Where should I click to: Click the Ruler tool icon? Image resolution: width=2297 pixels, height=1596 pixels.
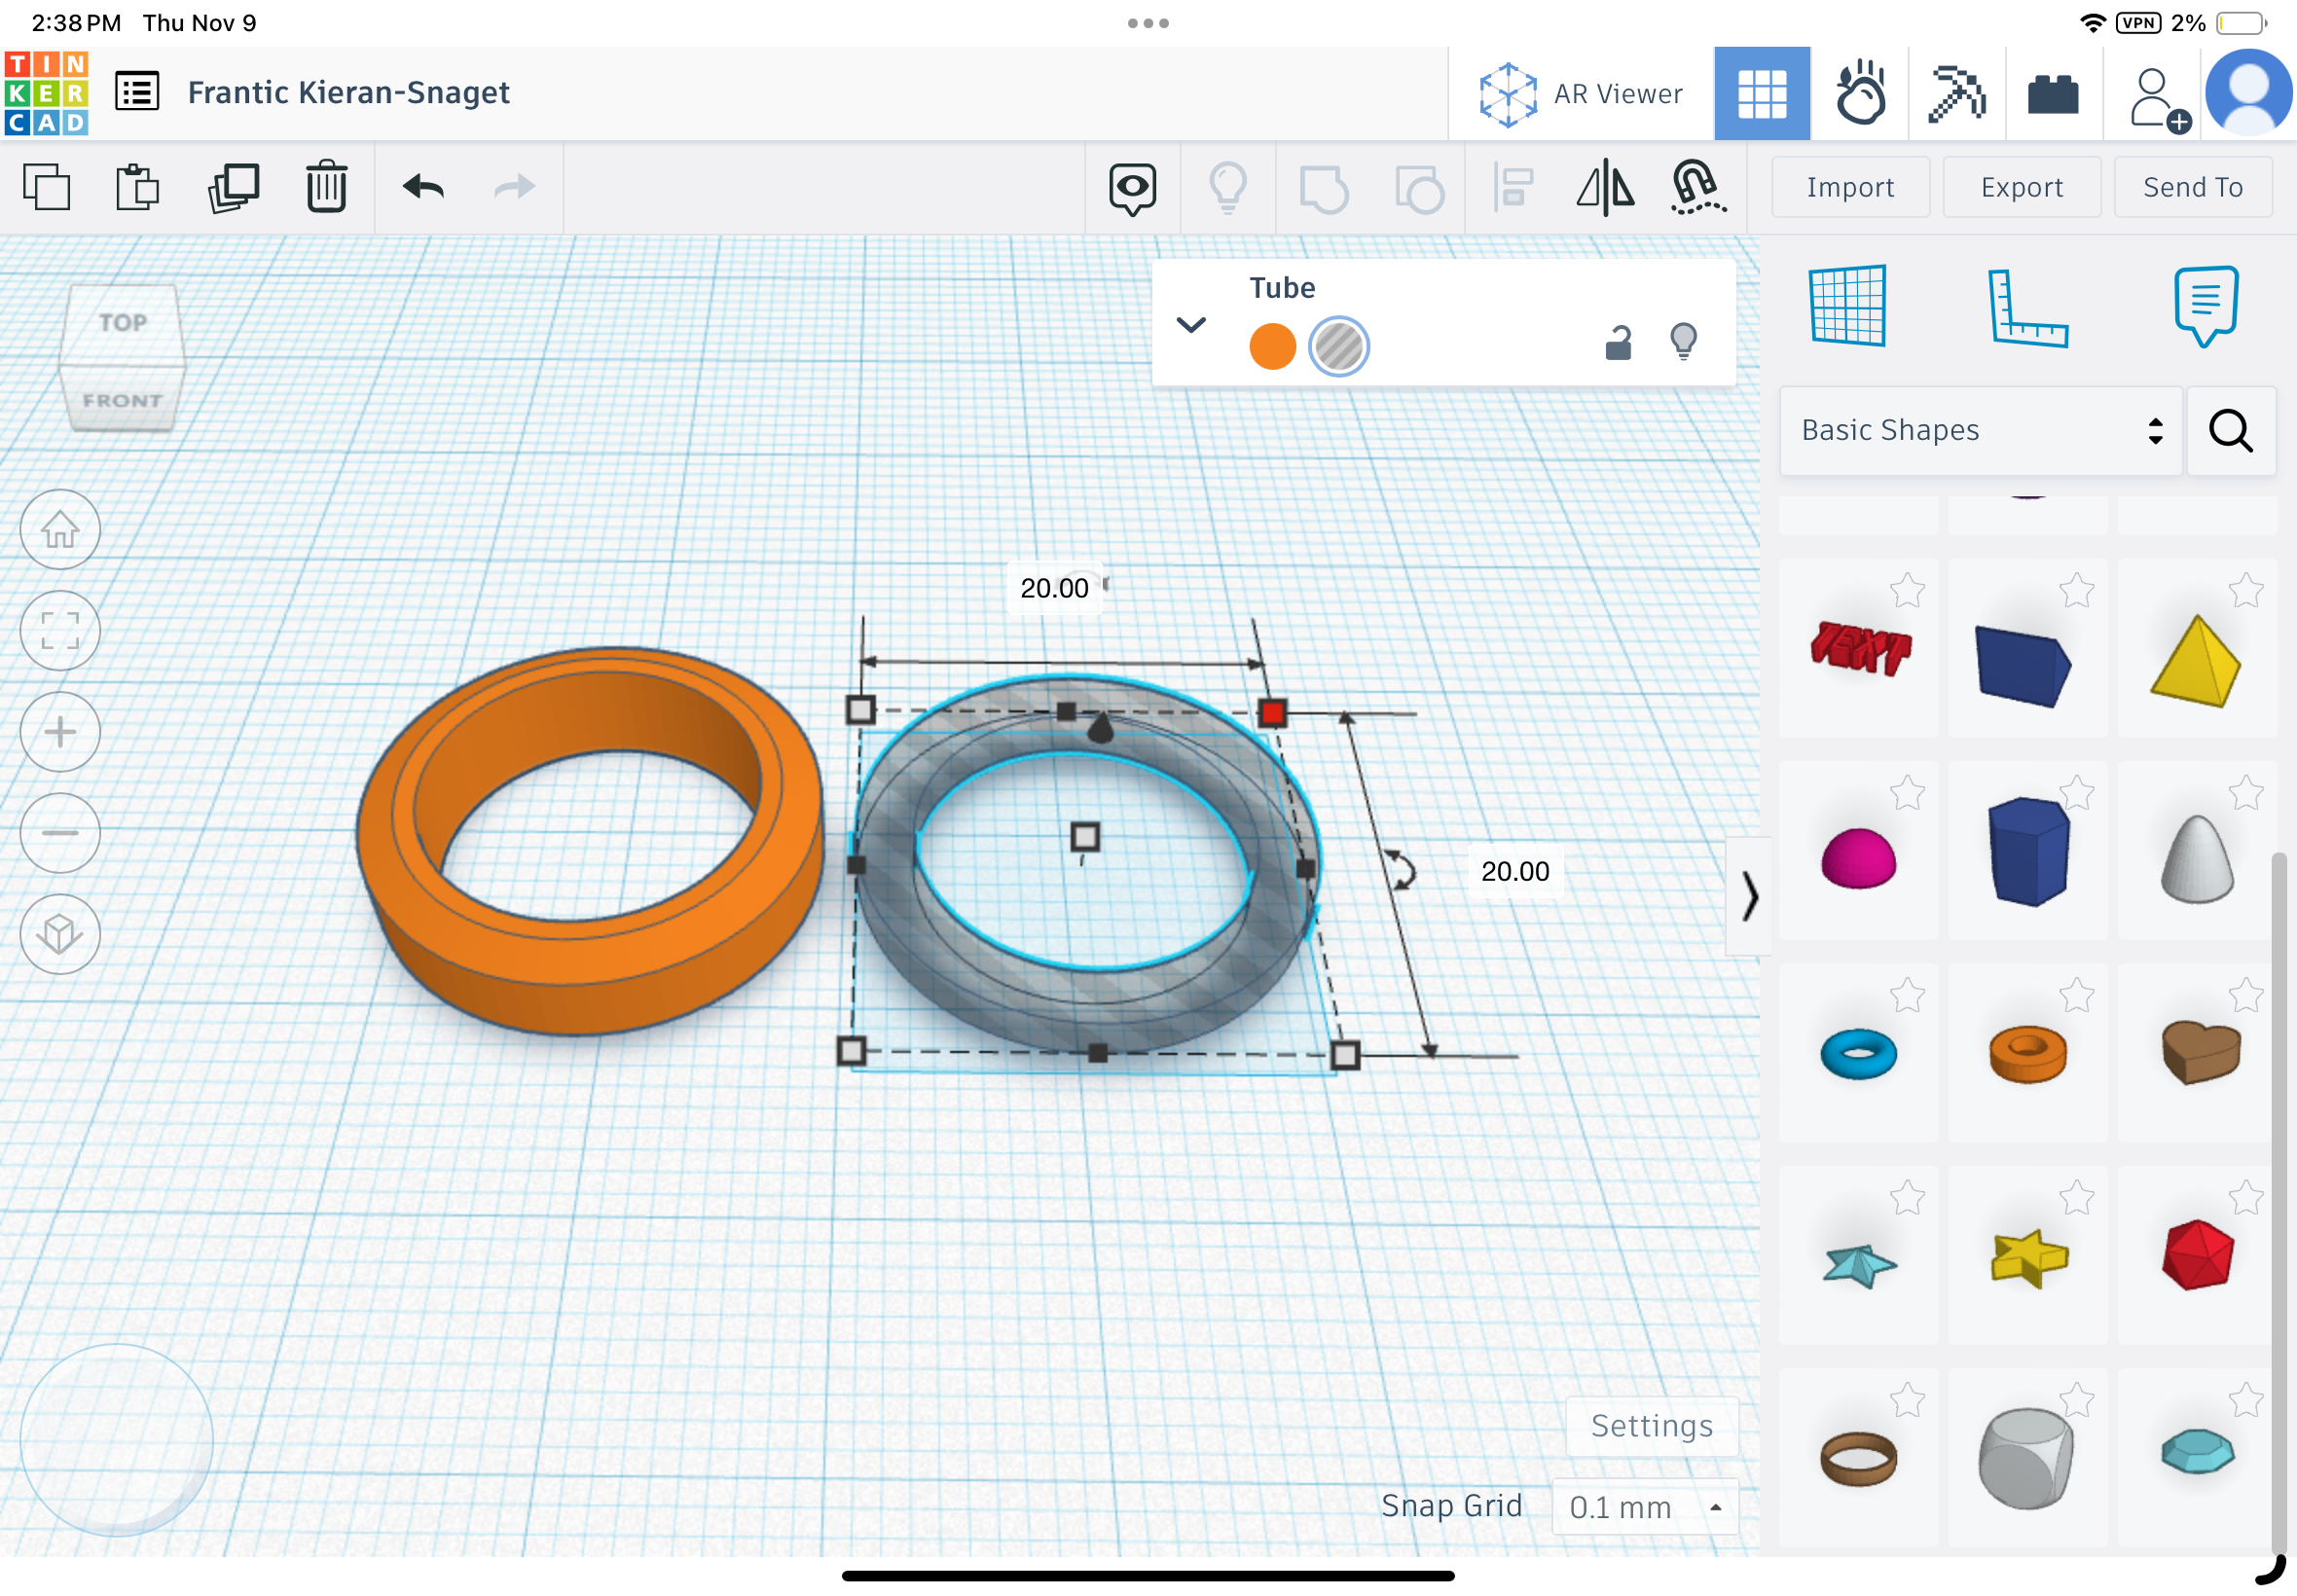tap(2026, 307)
